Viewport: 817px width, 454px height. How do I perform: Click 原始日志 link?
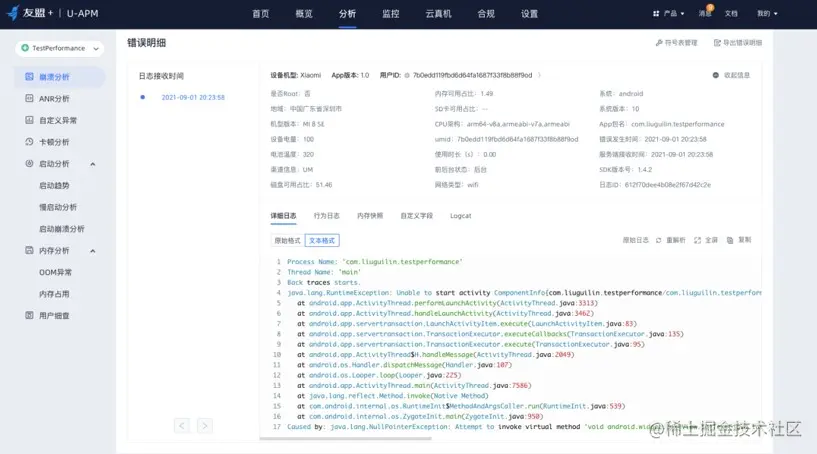pyautogui.click(x=636, y=240)
